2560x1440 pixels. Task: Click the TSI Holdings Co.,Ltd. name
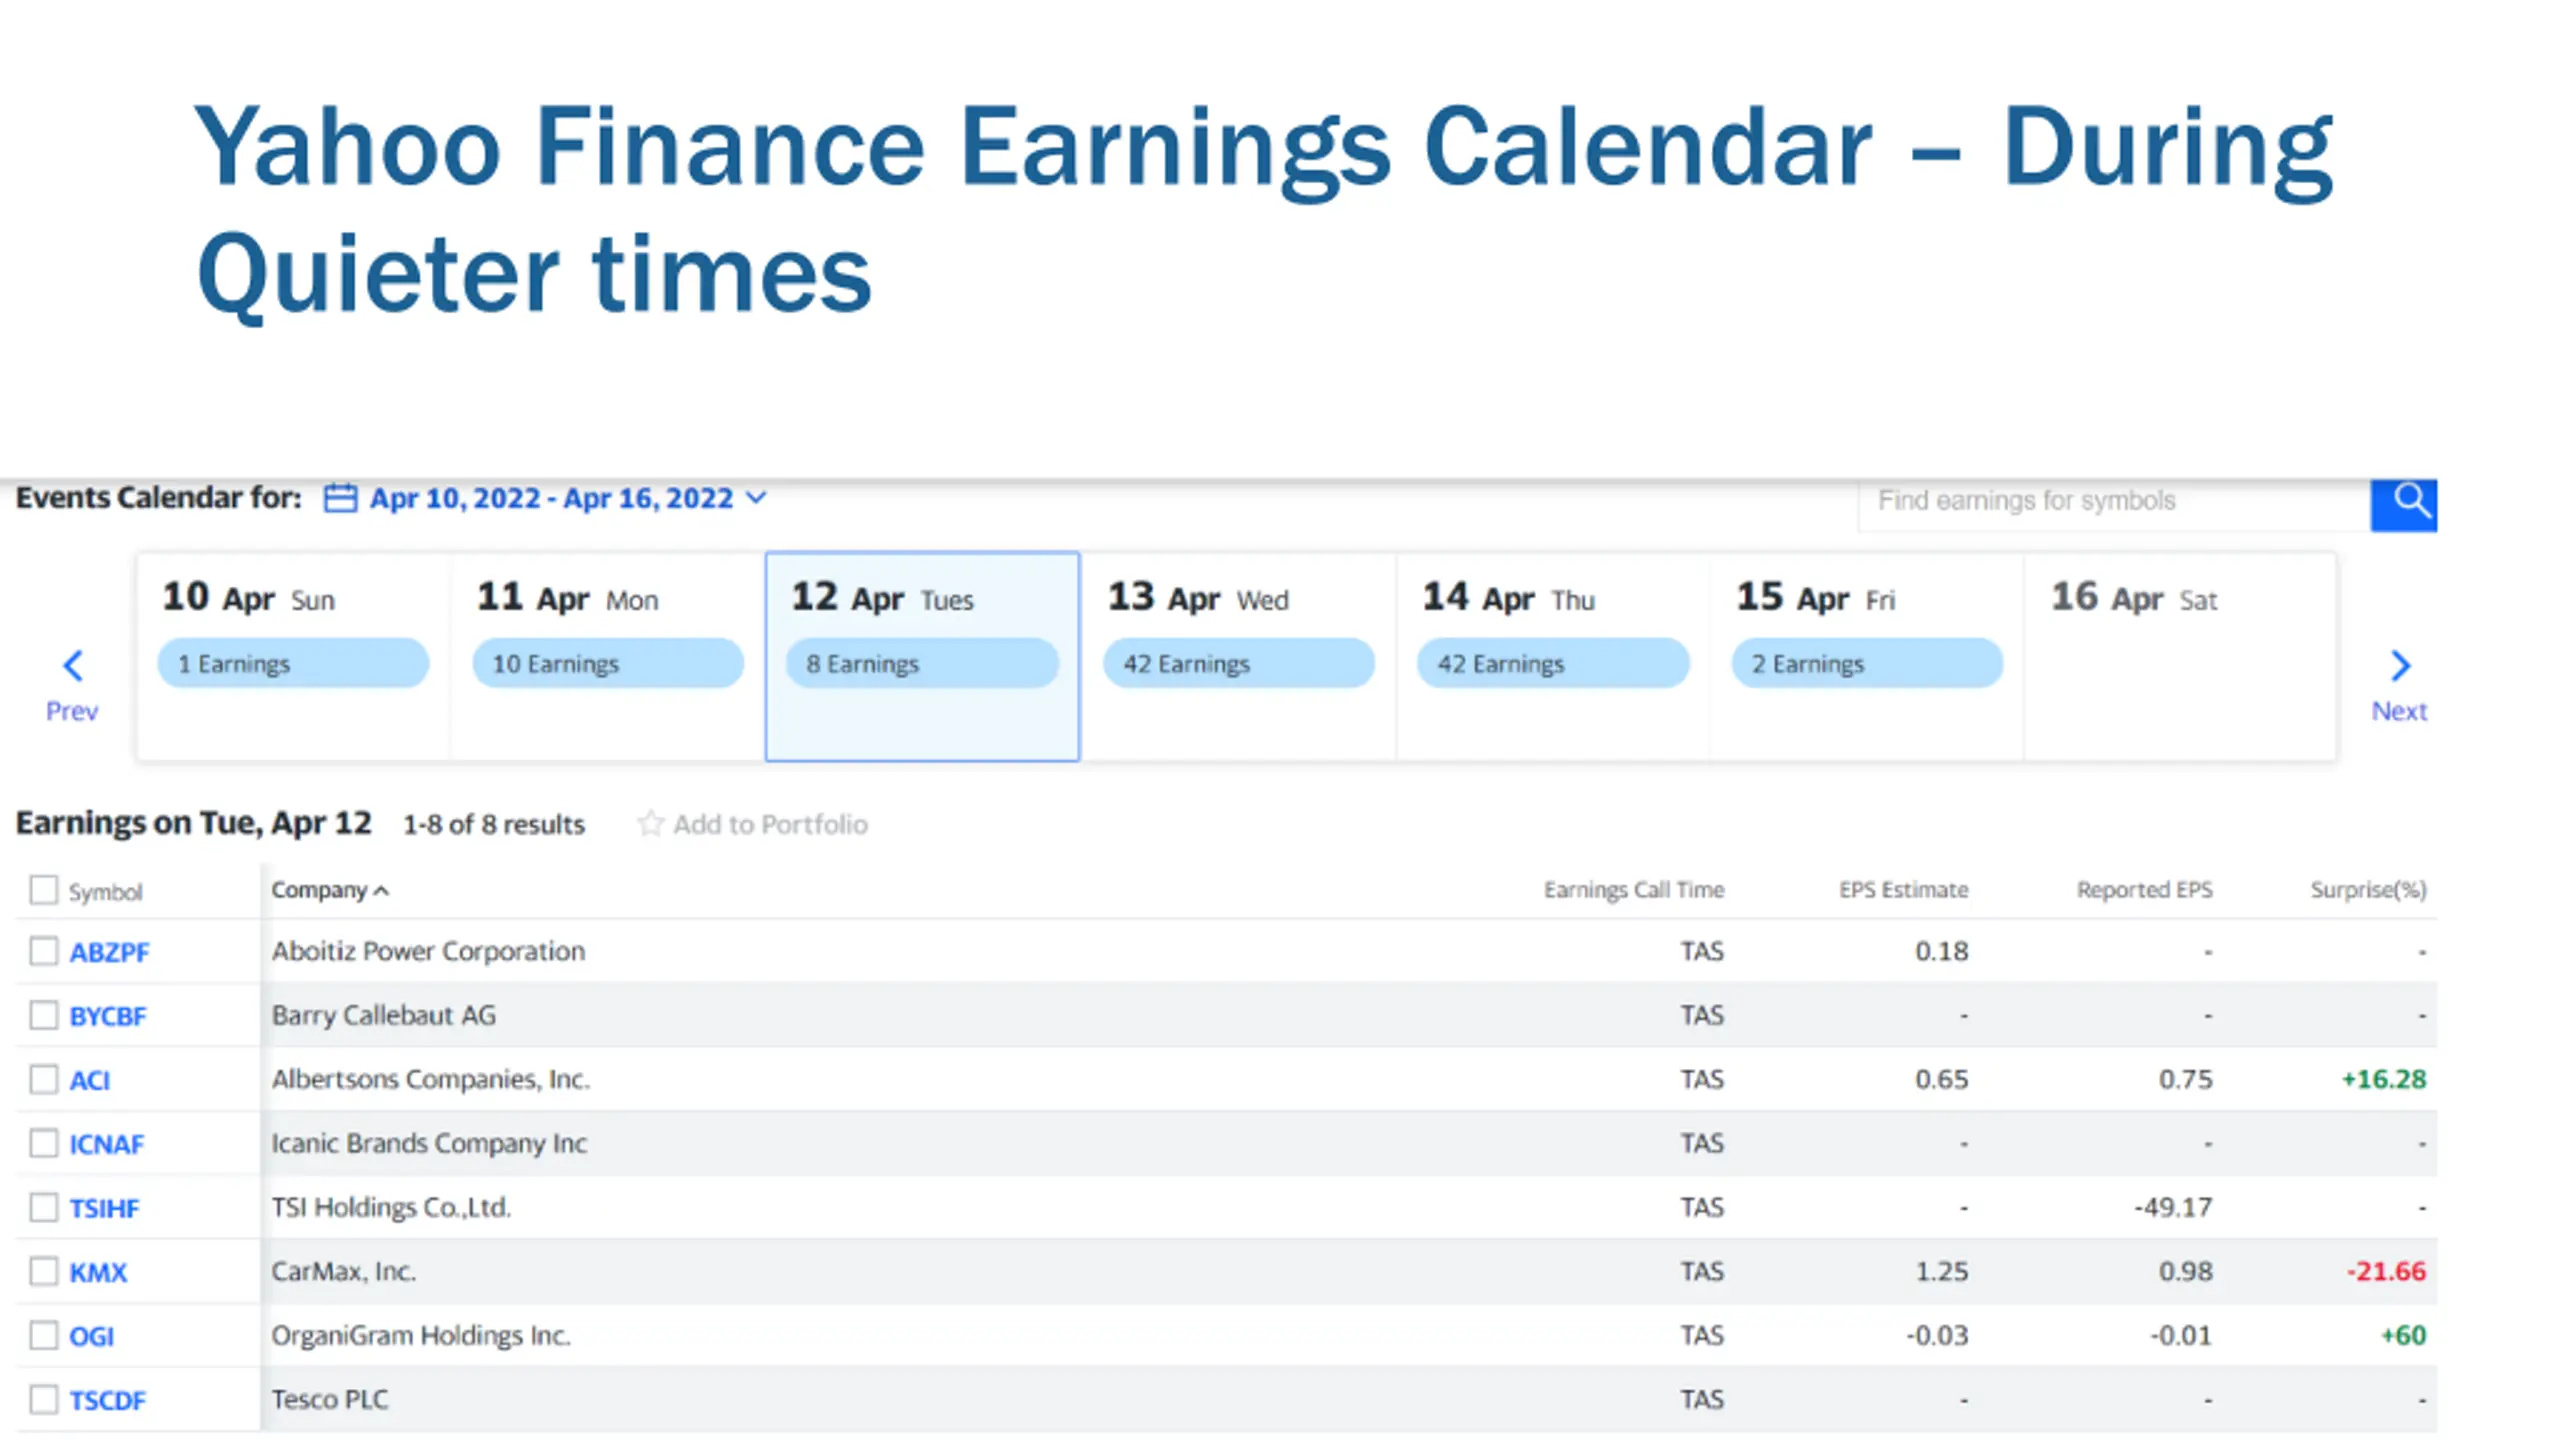[x=391, y=1207]
